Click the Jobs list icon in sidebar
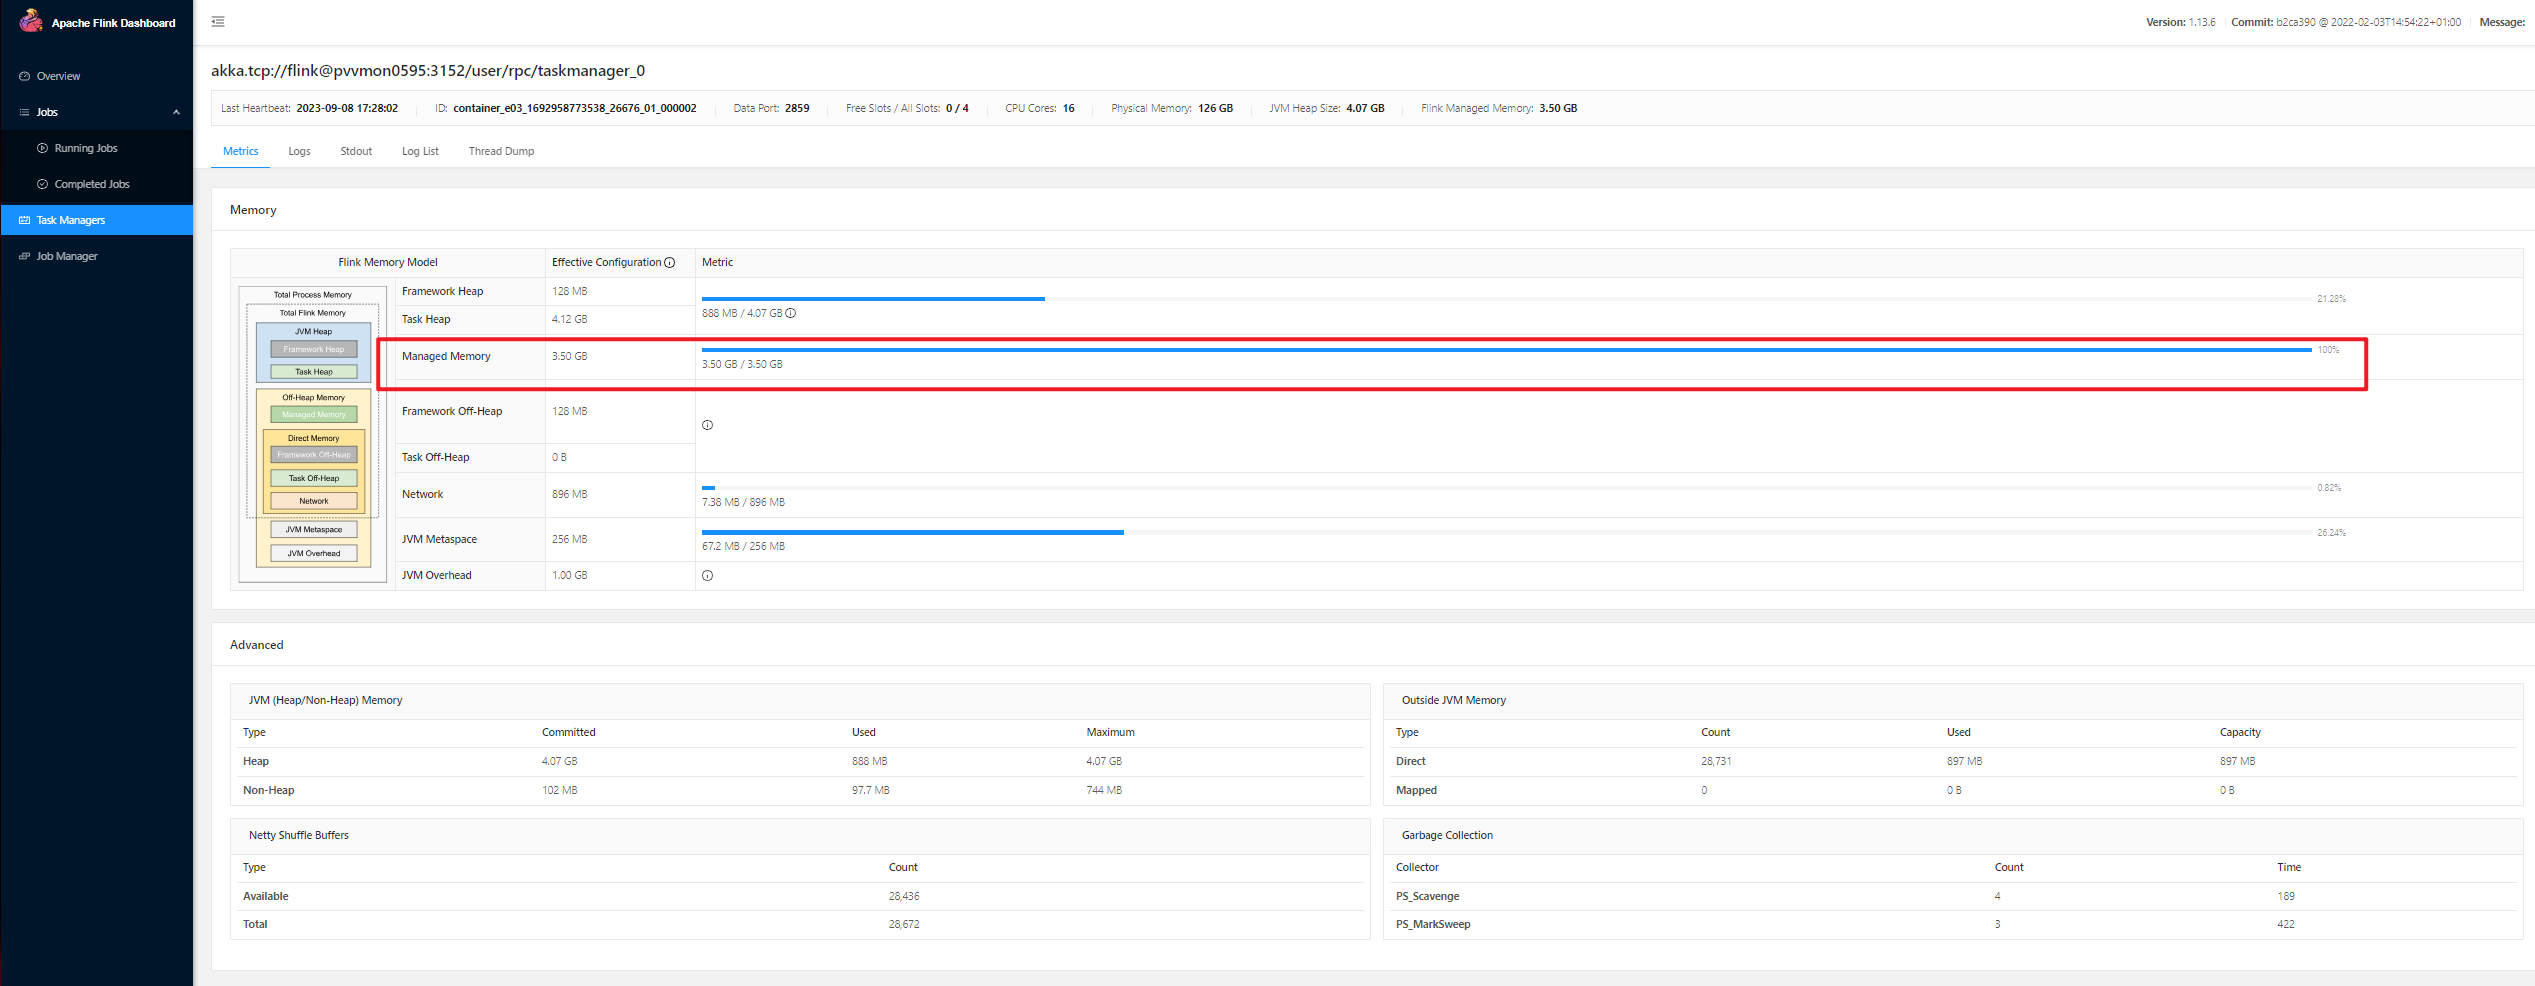The height and width of the screenshot is (986, 2535). pos(25,112)
